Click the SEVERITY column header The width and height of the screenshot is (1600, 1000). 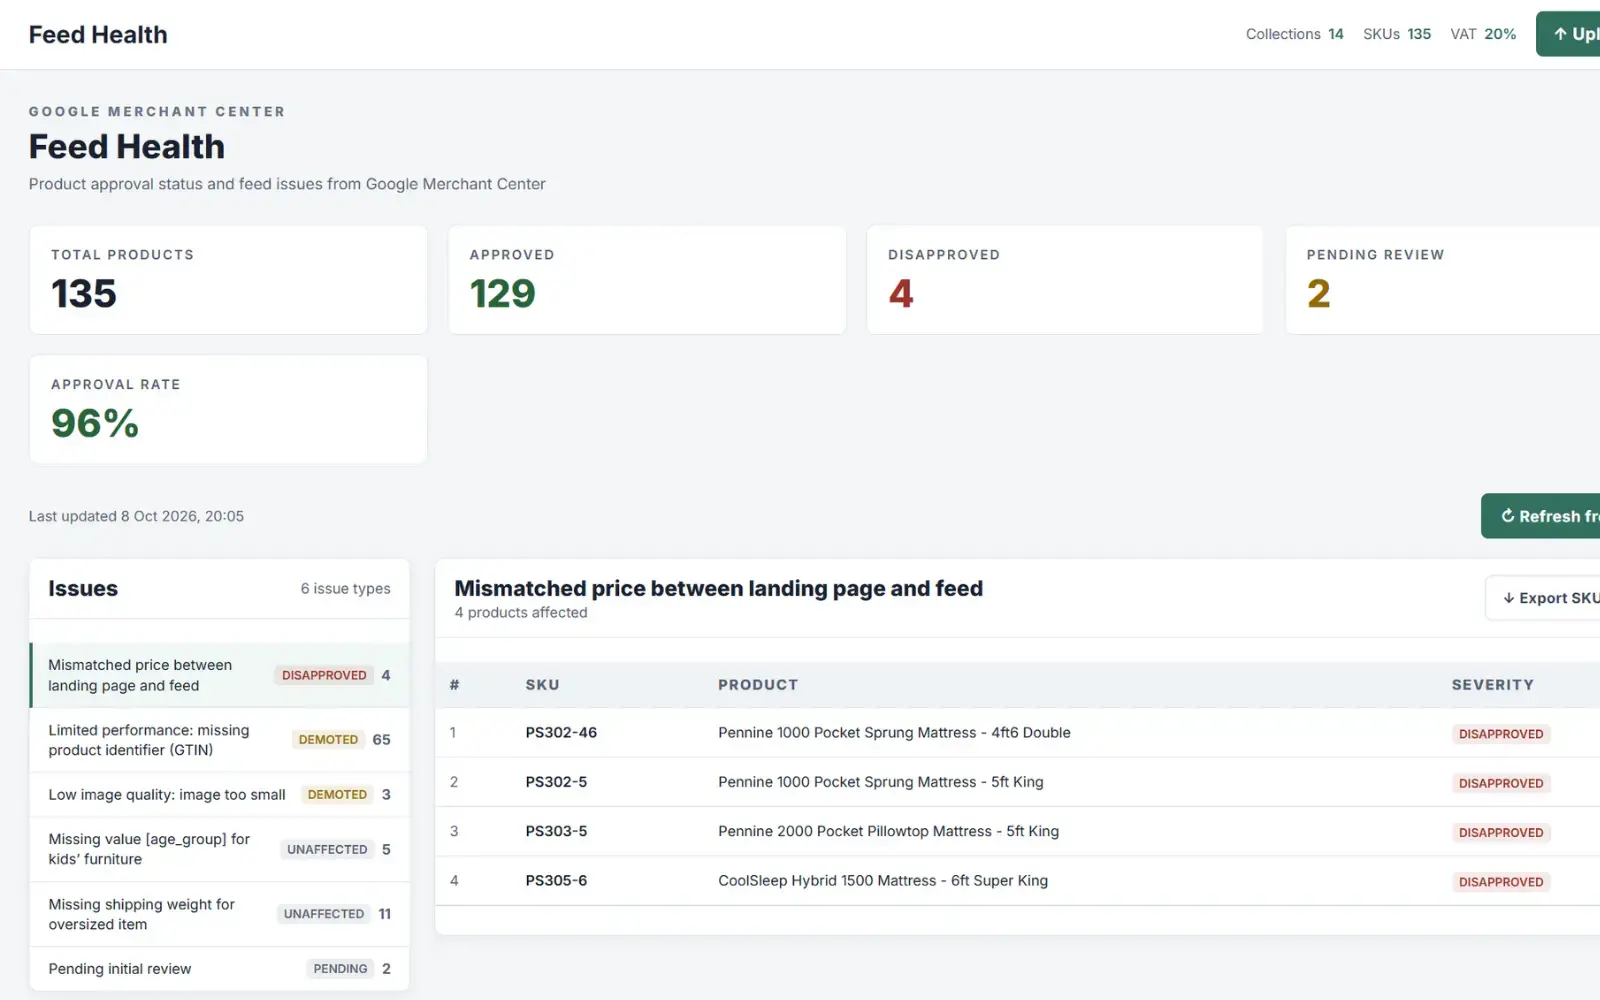[1492, 685]
